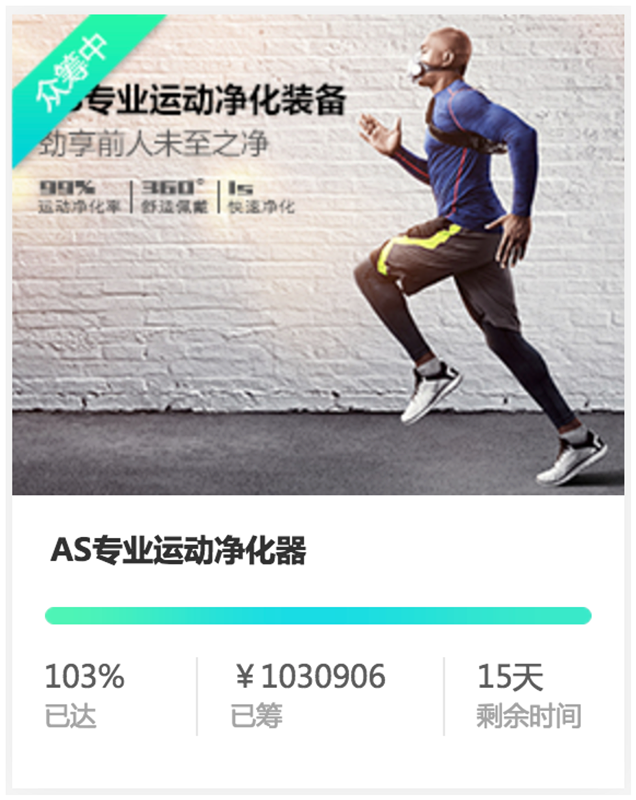Image resolution: width=636 pixels, height=800 pixels.
Task: Click the ¥1030906 raised amount
Action: click(310, 677)
